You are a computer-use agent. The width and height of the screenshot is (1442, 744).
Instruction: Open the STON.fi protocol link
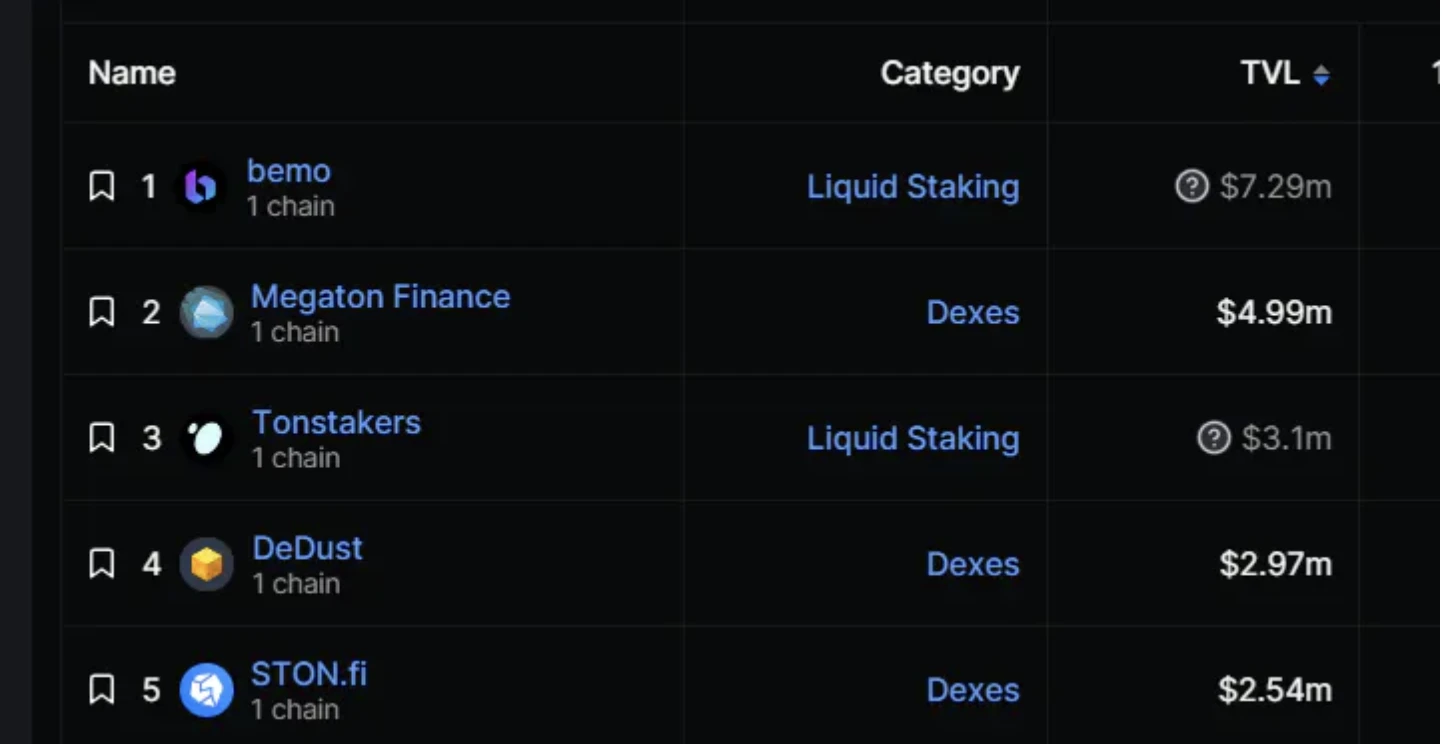point(309,675)
